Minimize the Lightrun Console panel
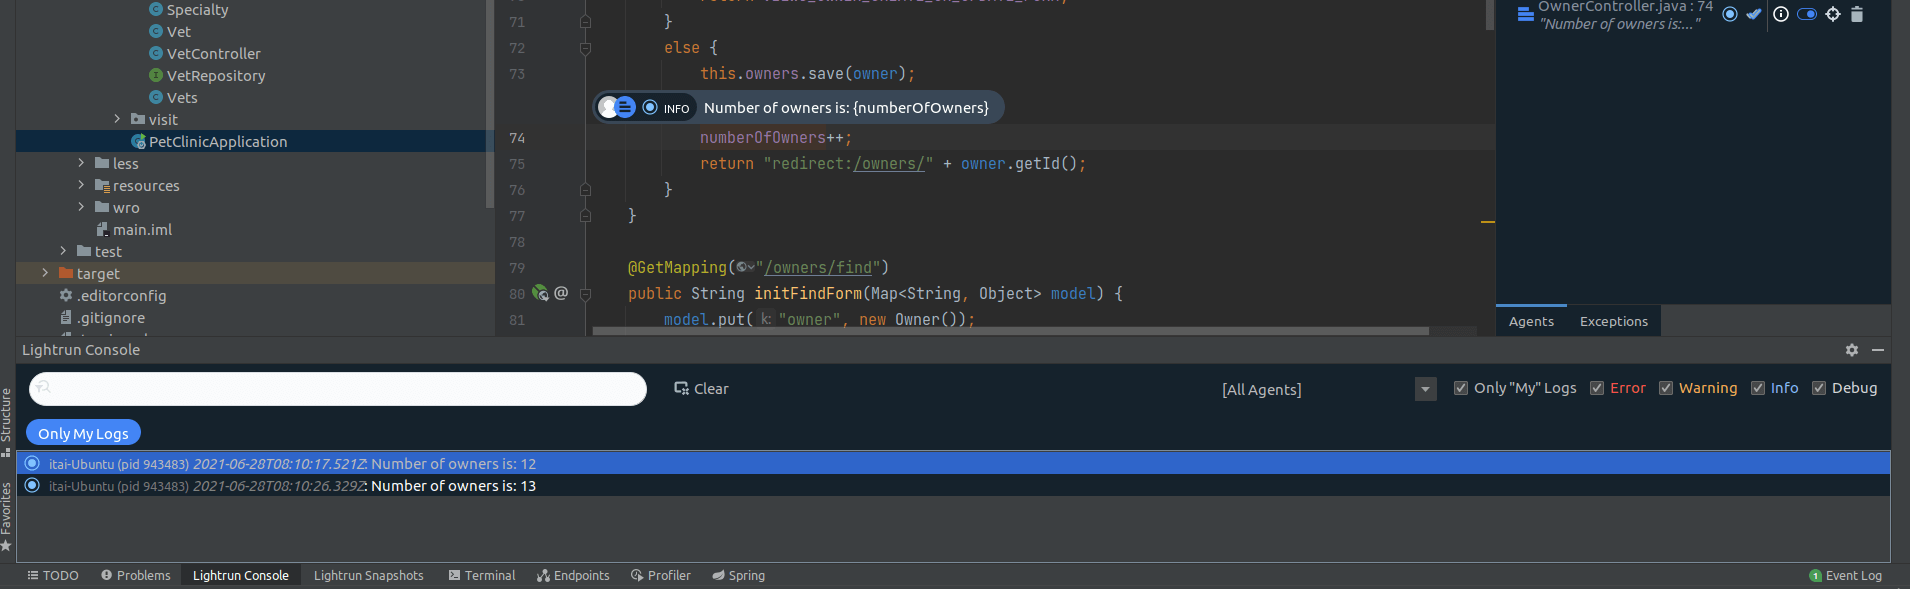 coord(1878,350)
